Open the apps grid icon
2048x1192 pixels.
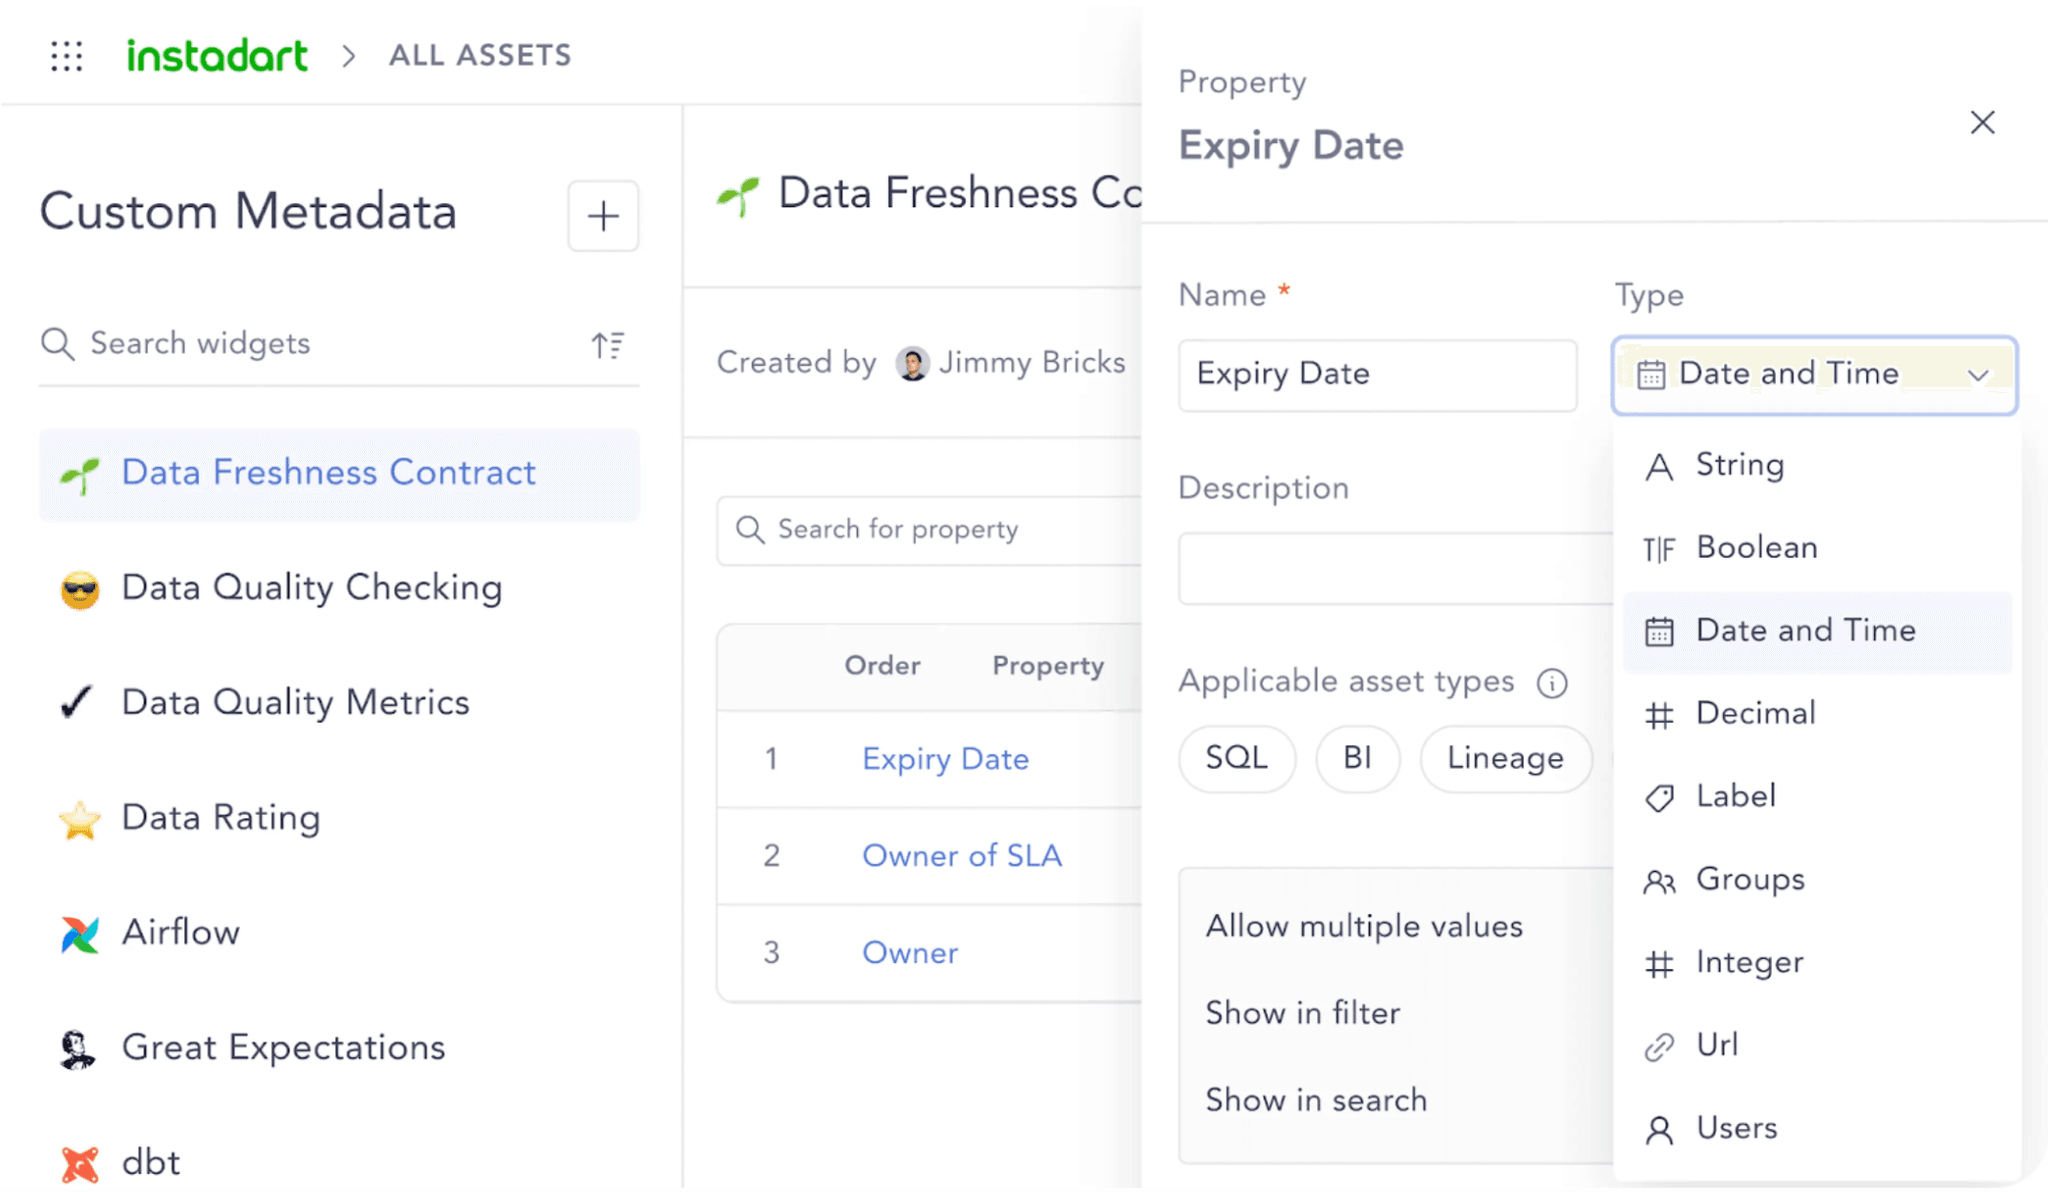(x=67, y=56)
